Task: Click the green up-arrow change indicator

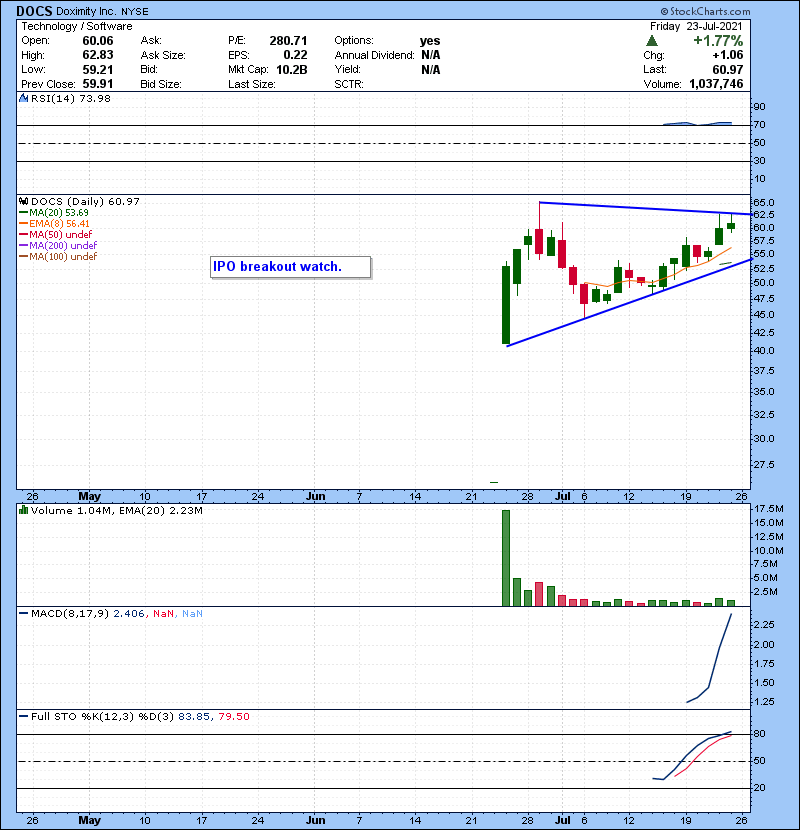Action: (652, 41)
